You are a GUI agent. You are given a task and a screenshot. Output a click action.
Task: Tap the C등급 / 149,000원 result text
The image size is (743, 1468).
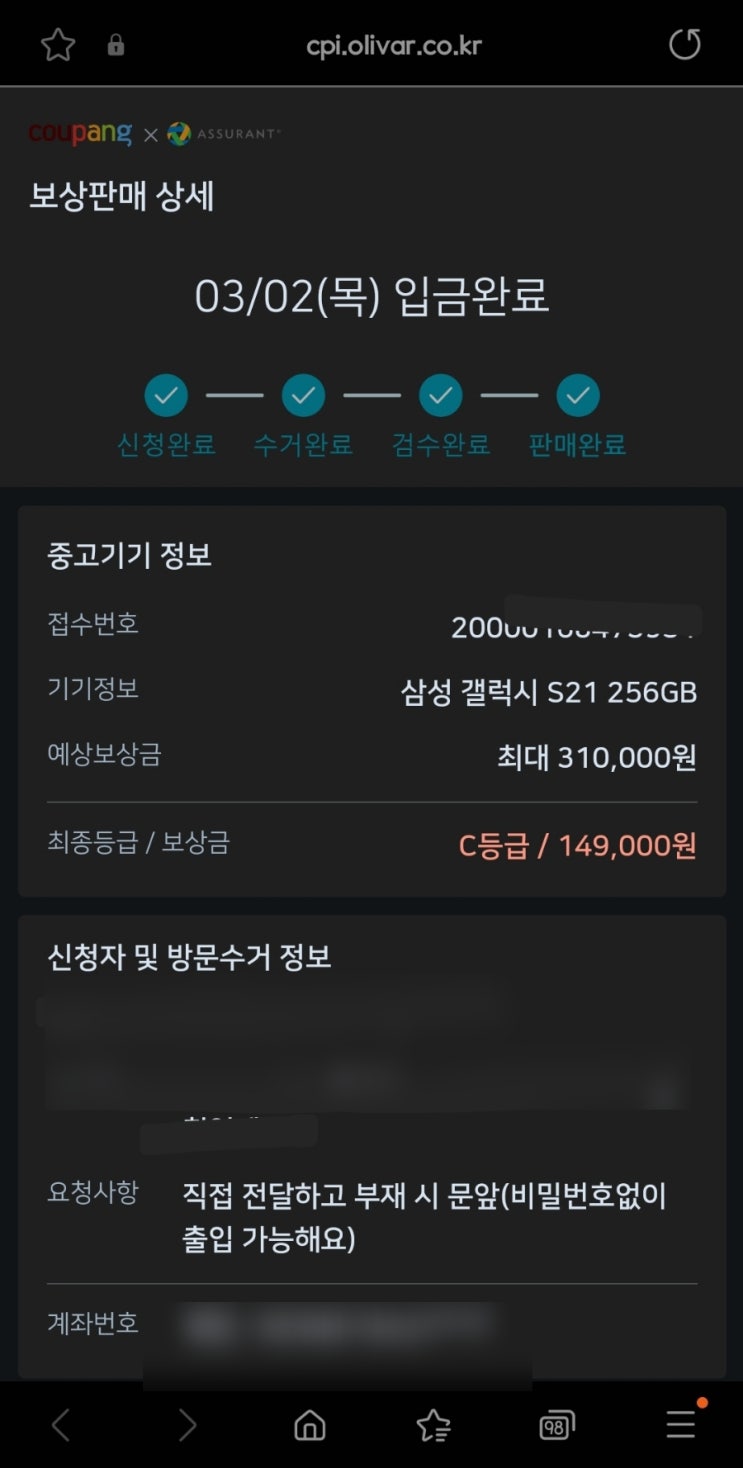click(x=577, y=846)
